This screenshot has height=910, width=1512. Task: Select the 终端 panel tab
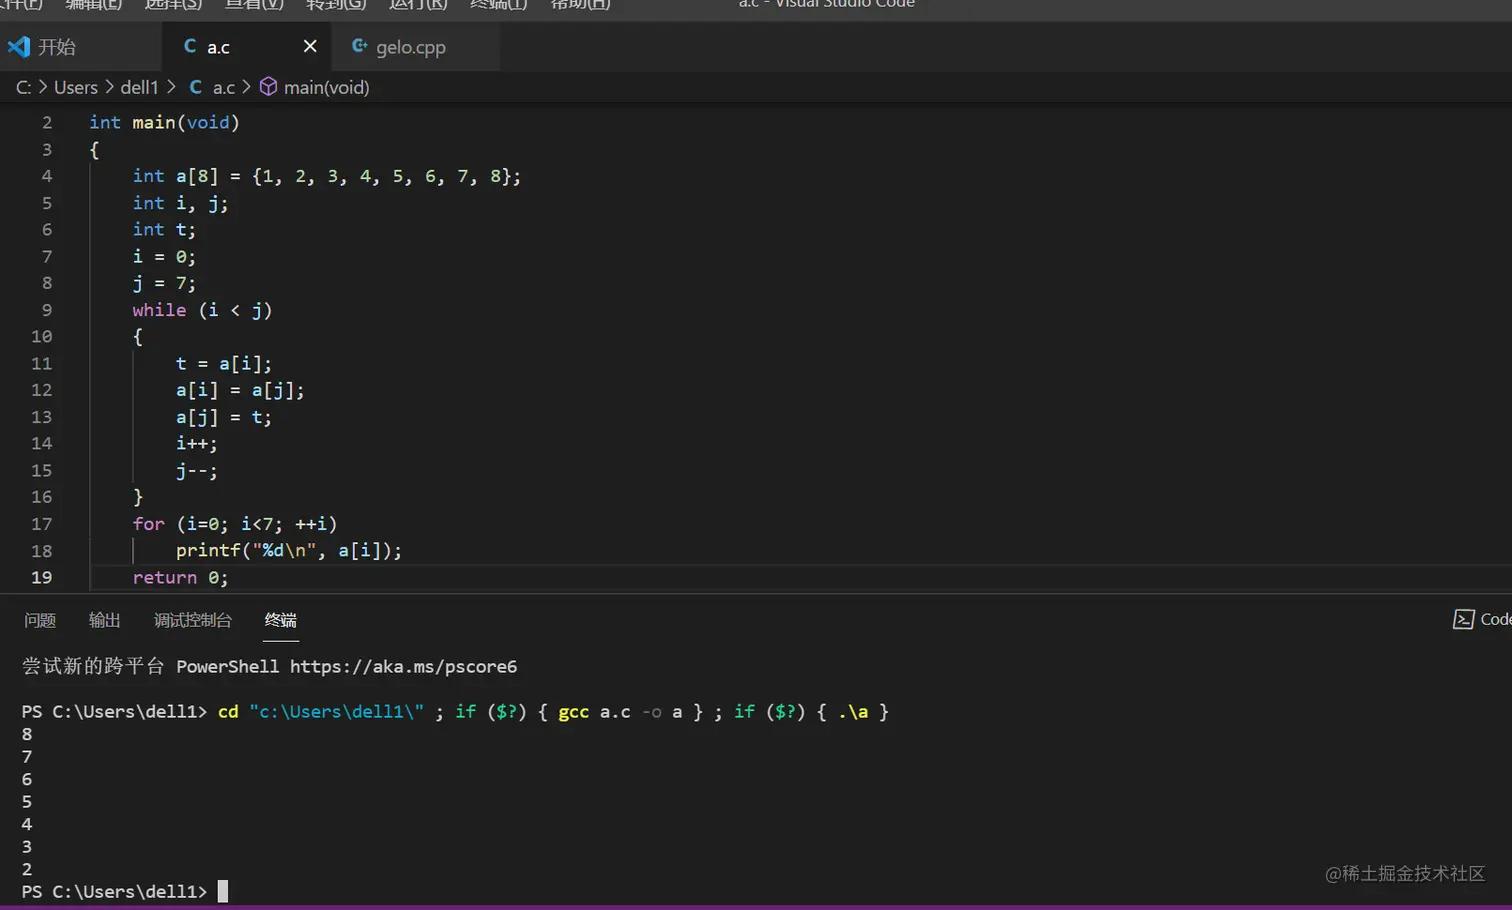281,621
